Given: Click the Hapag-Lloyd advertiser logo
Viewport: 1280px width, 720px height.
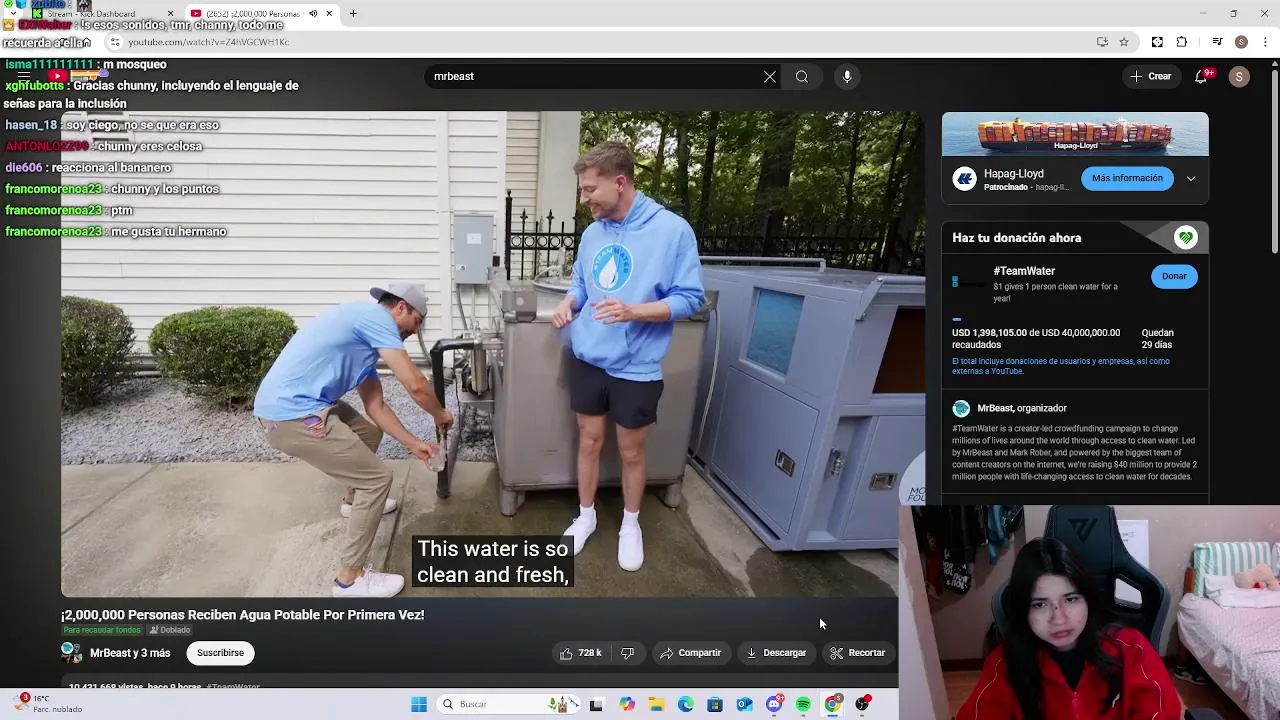Looking at the screenshot, I should point(964,179).
